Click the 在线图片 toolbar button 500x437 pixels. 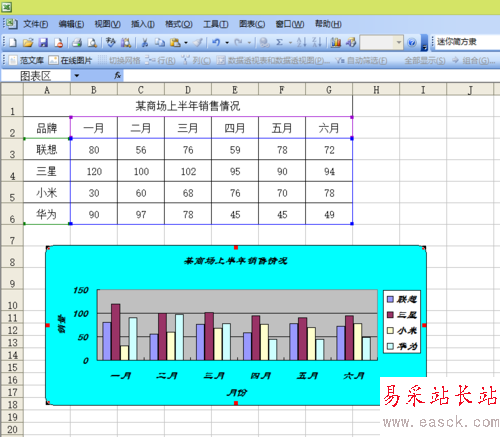(x=70, y=60)
